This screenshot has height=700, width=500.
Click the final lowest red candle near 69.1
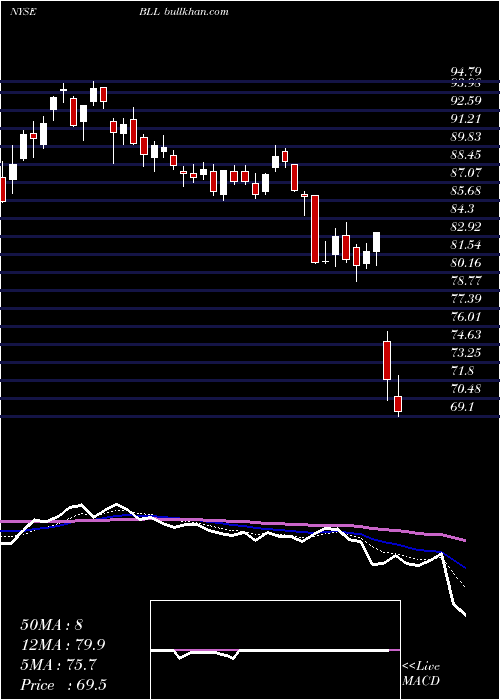coord(398,404)
